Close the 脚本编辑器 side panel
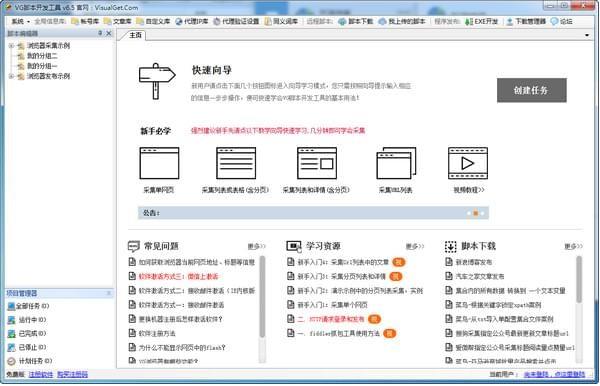This screenshot has width=600, height=386. pos(109,33)
